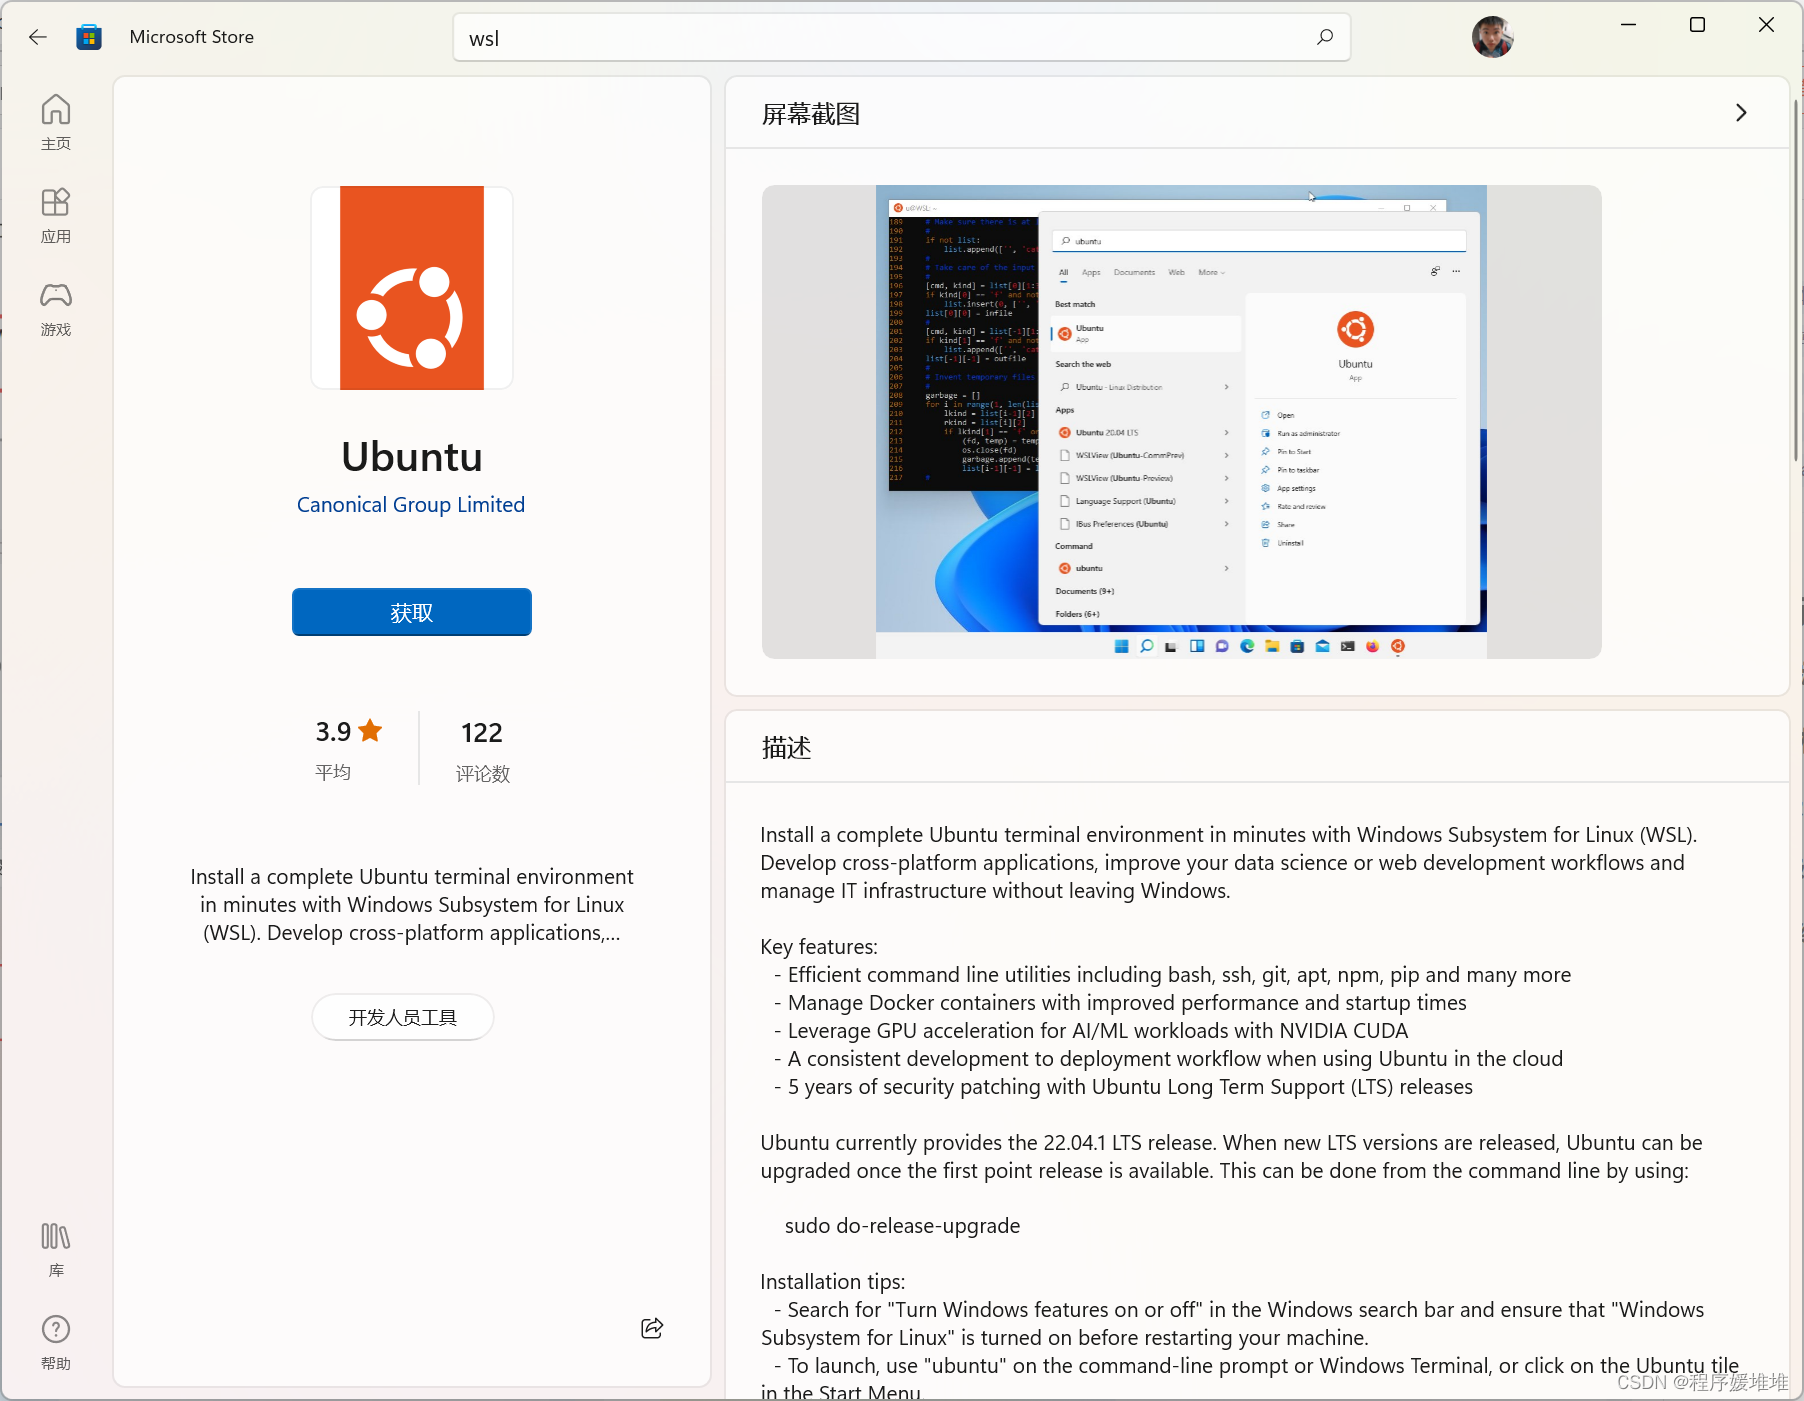Click the sudo do-release-upgrade command text
1804x1401 pixels.
tap(902, 1226)
